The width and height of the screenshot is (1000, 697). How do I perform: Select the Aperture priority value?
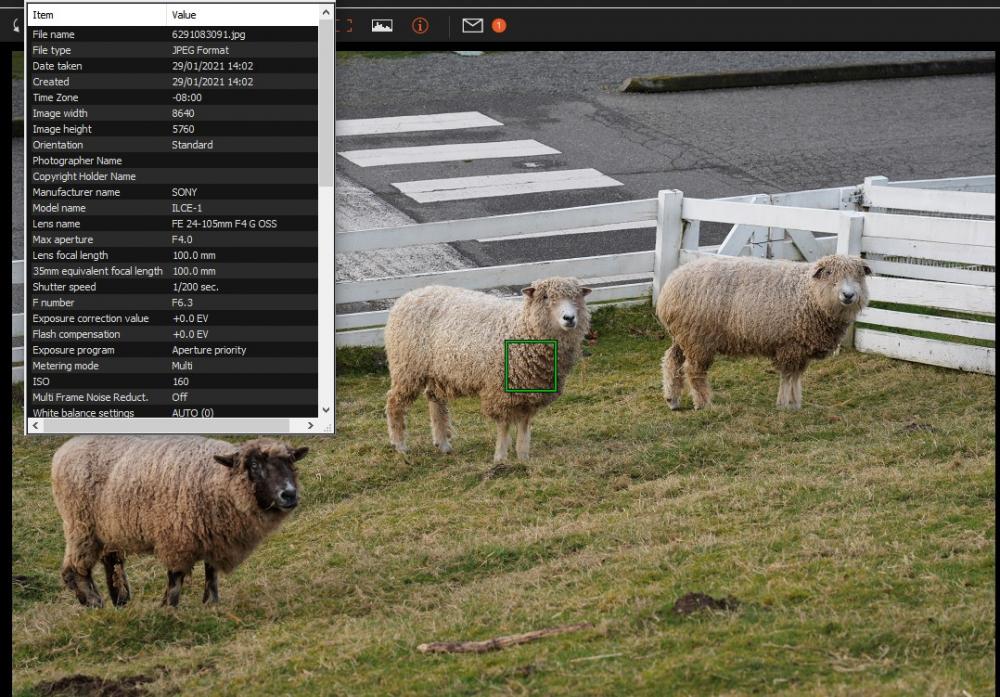pyautogui.click(x=209, y=350)
